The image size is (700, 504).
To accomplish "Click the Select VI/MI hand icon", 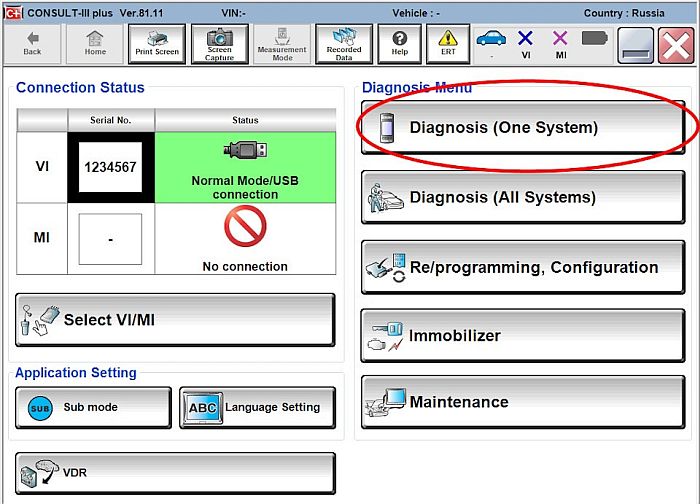I will pos(40,320).
